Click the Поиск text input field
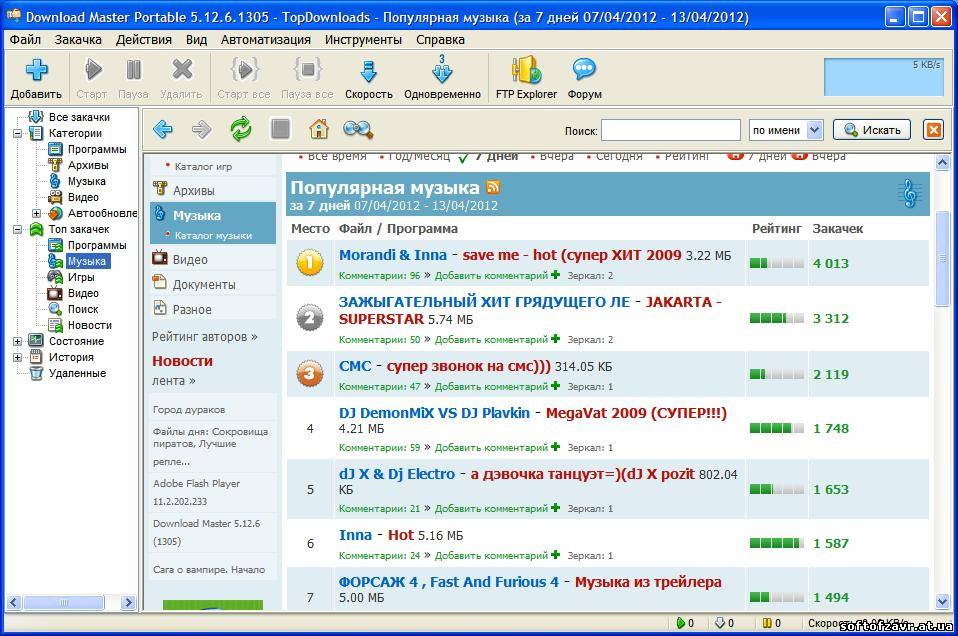The height and width of the screenshot is (636, 958). (x=671, y=130)
